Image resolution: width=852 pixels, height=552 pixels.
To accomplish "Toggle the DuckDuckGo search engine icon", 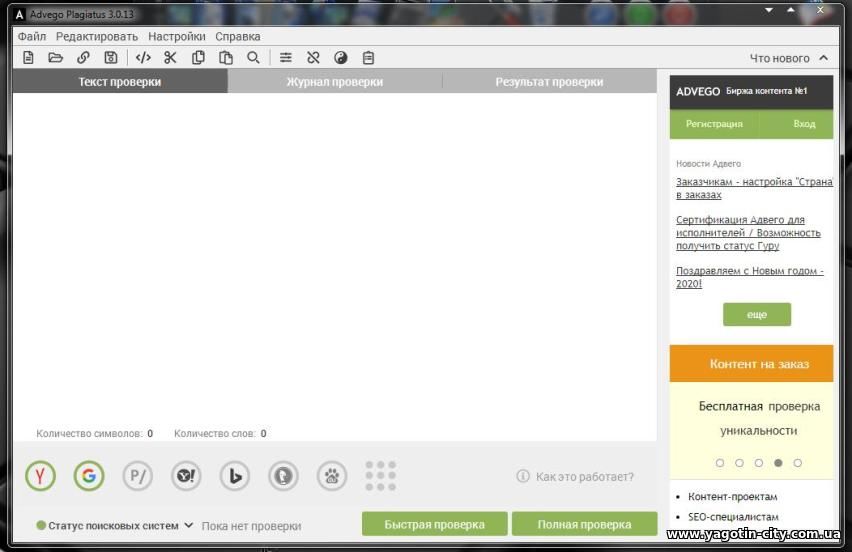I will click(283, 476).
